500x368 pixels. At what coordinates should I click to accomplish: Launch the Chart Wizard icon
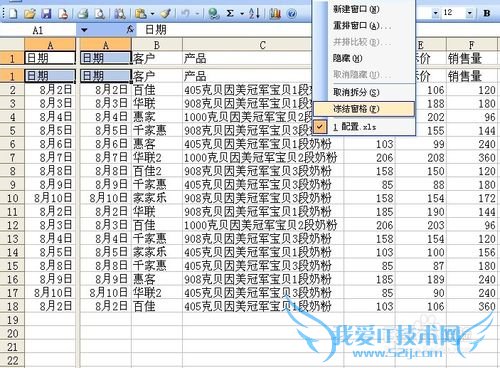click(x=275, y=14)
